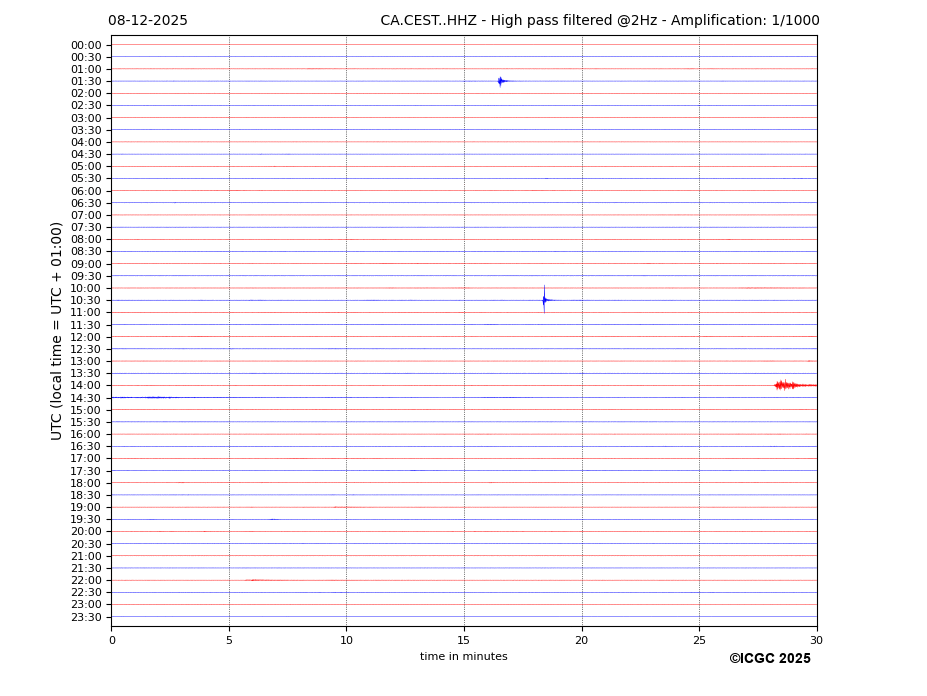This screenshot has height=696, width=927.
Task: Click the blue spike on the 10:30 trace
Action: click(x=544, y=299)
